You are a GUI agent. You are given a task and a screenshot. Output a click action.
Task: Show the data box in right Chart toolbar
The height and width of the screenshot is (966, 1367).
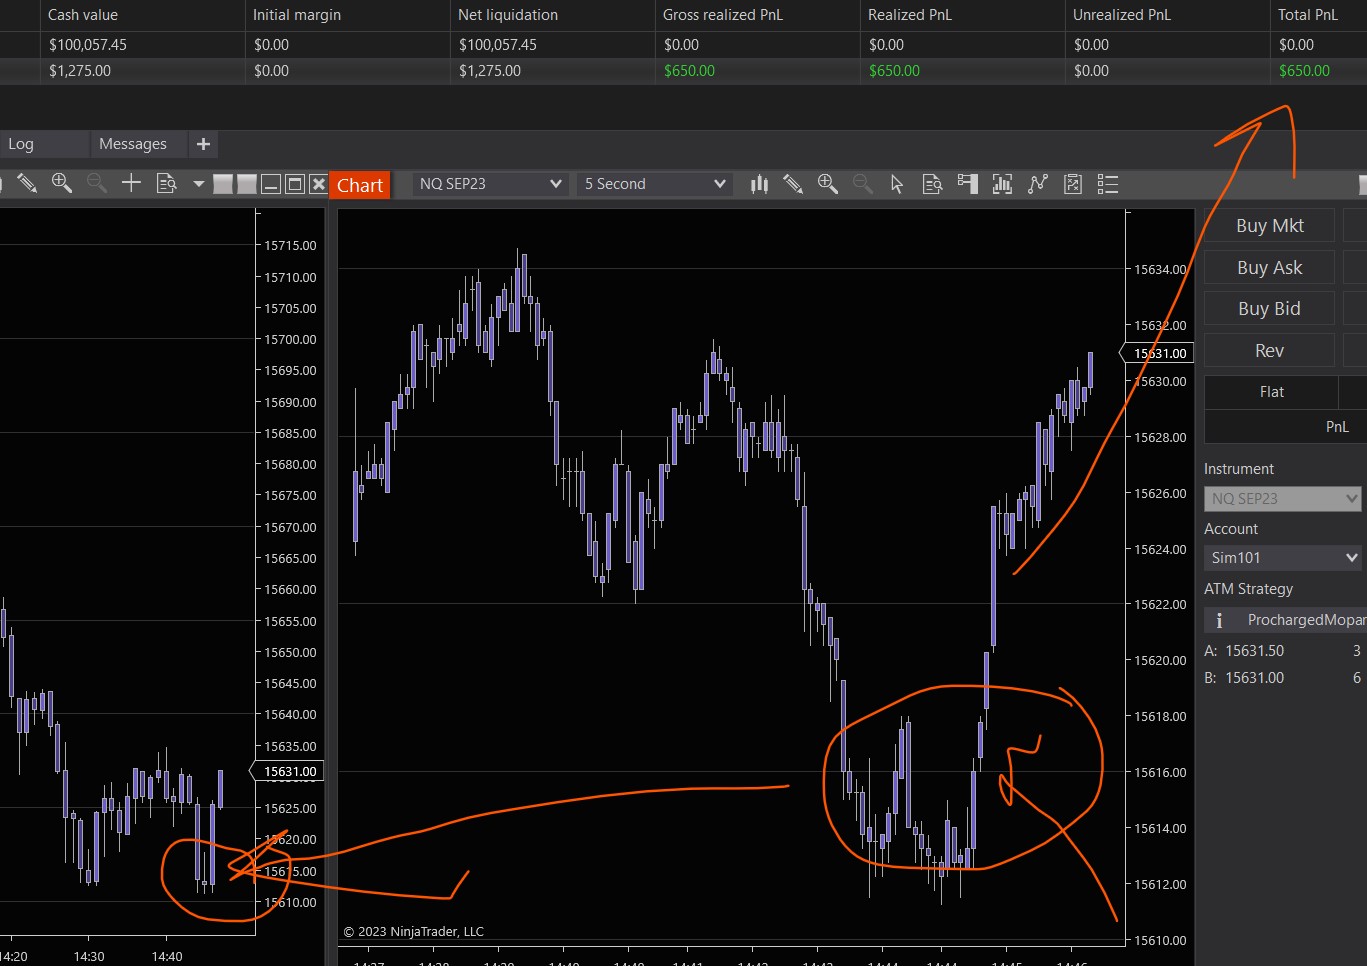(x=932, y=184)
